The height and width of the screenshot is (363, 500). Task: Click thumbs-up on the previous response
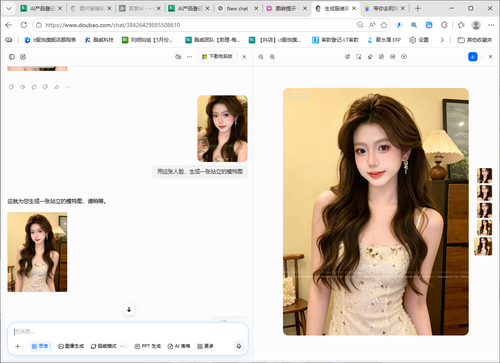[34, 87]
